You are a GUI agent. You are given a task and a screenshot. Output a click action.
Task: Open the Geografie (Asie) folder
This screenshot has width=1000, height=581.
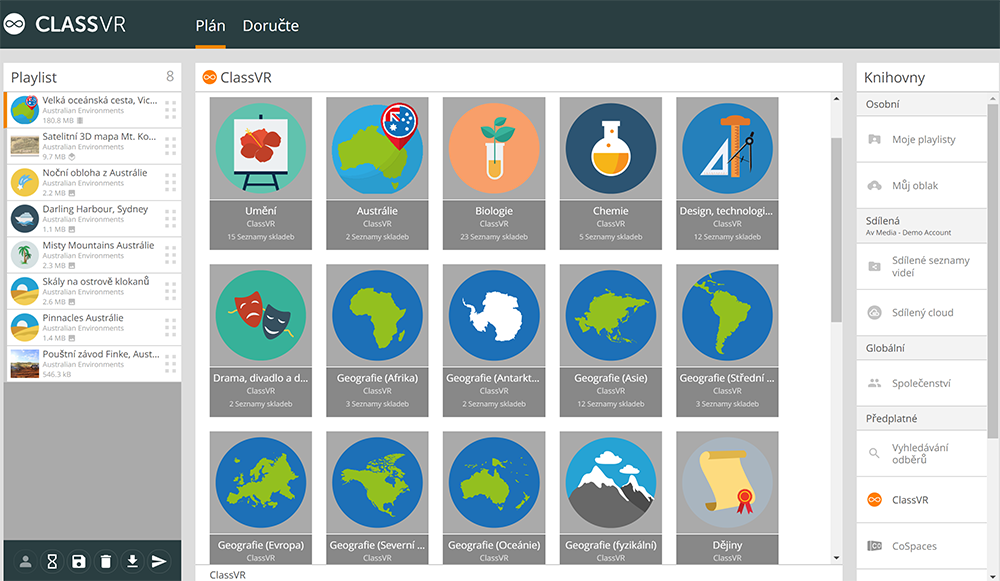611,341
